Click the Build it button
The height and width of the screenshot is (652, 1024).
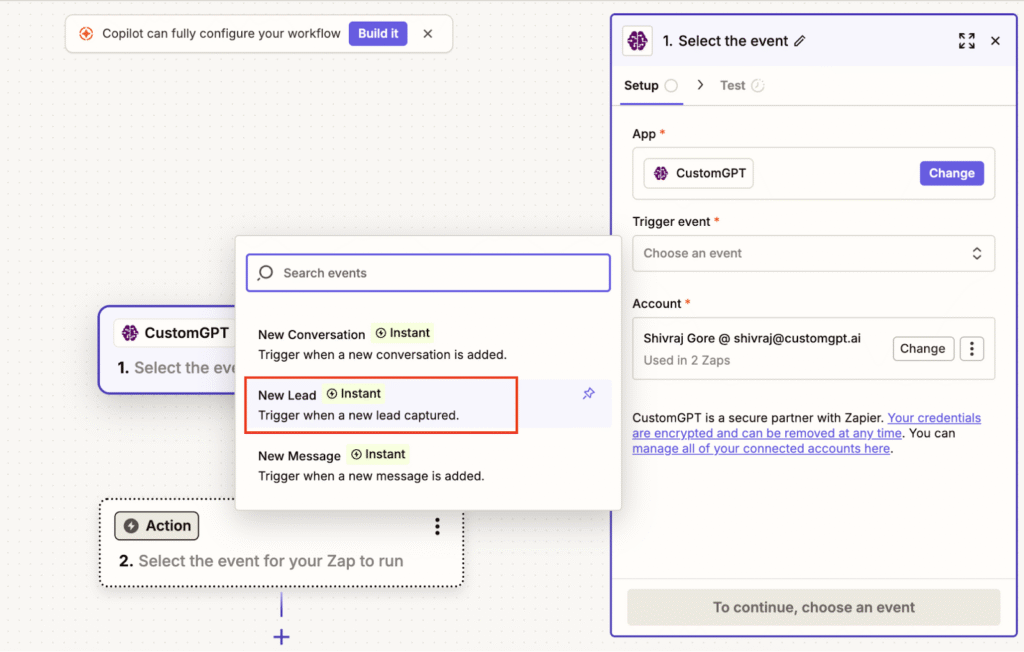[378, 33]
